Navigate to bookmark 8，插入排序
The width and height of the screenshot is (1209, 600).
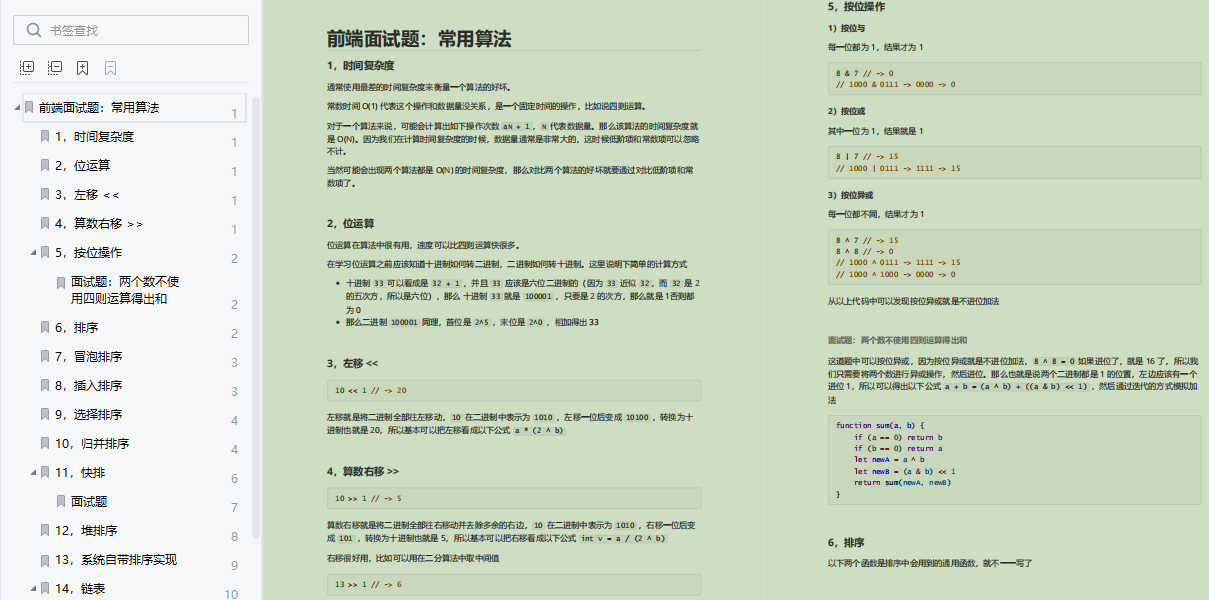tap(88, 386)
